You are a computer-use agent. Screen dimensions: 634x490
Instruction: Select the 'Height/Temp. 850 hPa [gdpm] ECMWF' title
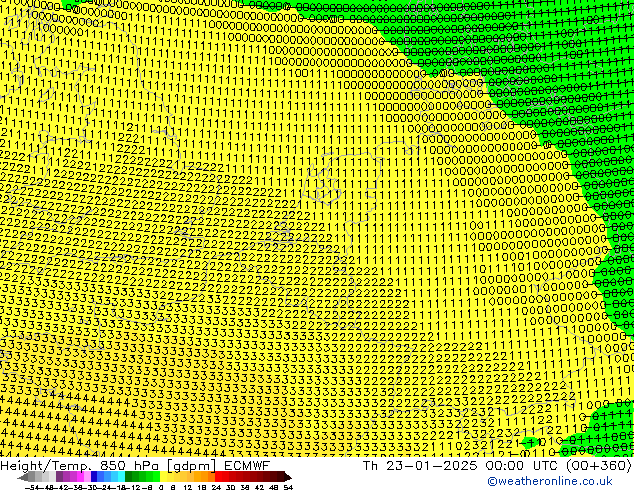click(135, 465)
